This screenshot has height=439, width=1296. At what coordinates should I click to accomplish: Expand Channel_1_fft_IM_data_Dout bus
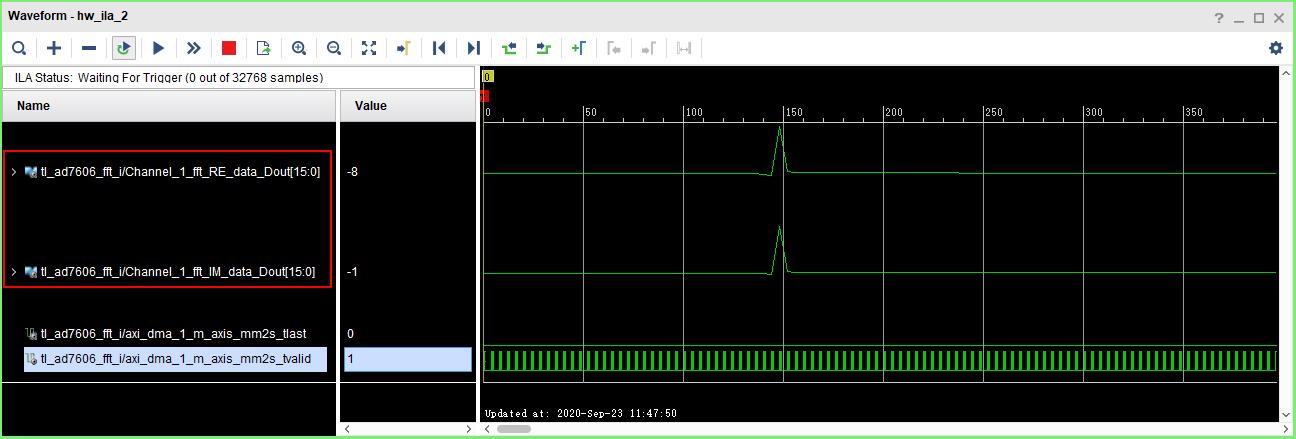click(x=13, y=272)
